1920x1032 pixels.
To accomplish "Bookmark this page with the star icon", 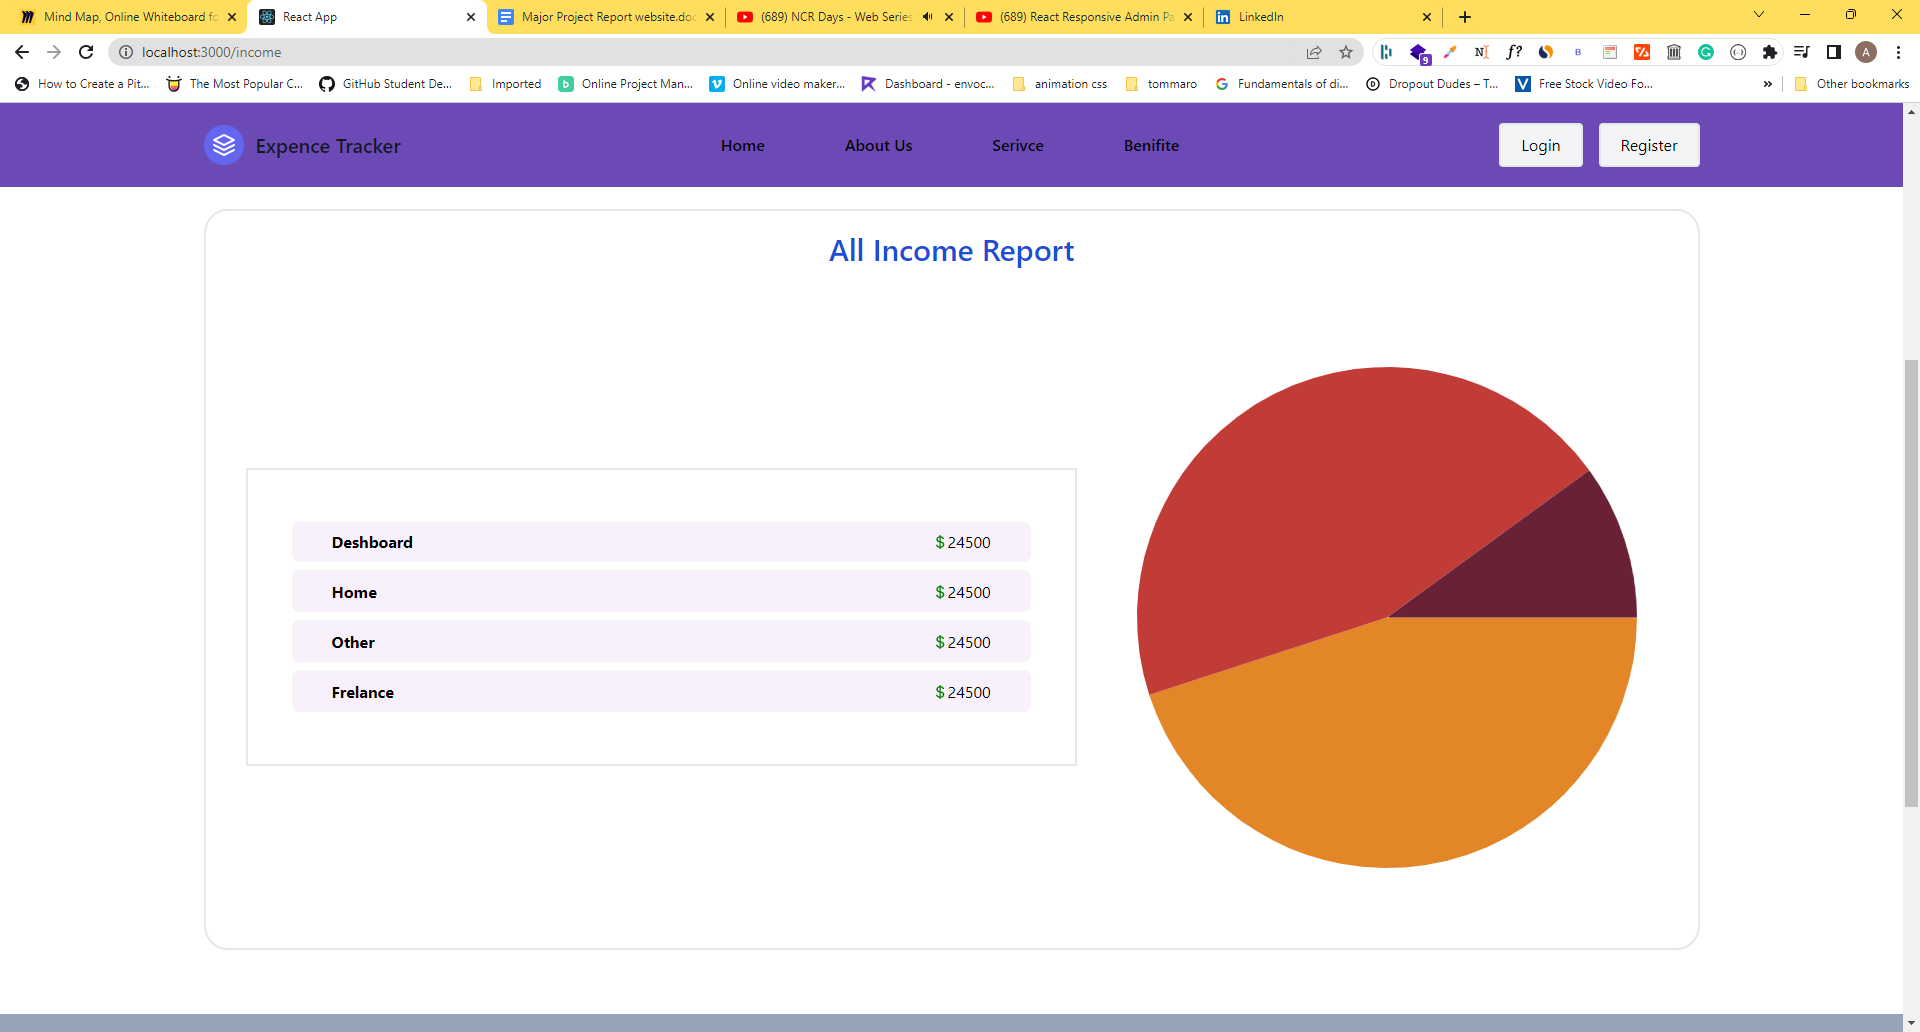I will click(x=1346, y=52).
